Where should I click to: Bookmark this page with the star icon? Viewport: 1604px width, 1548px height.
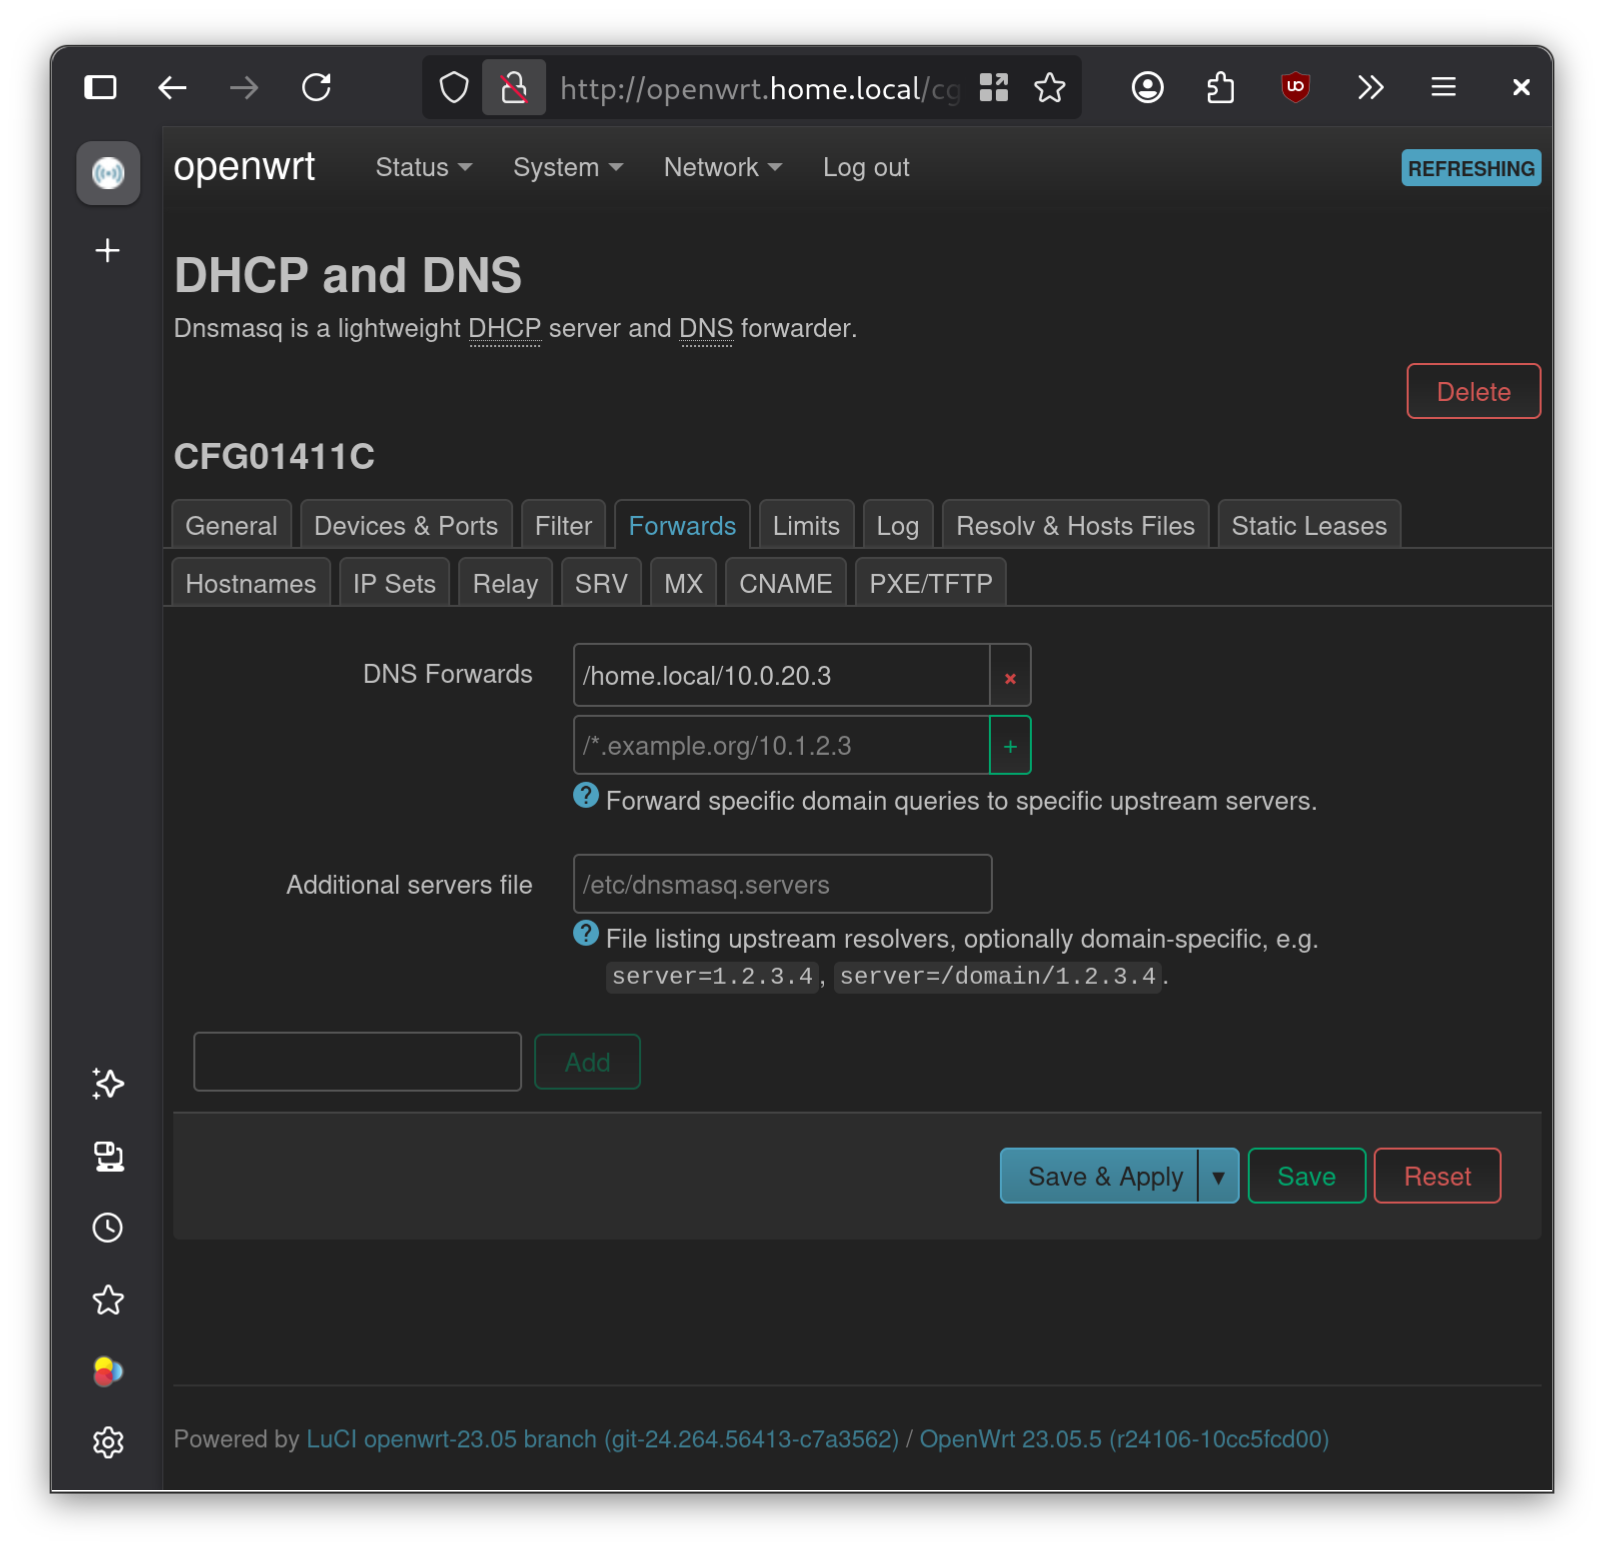[1049, 88]
